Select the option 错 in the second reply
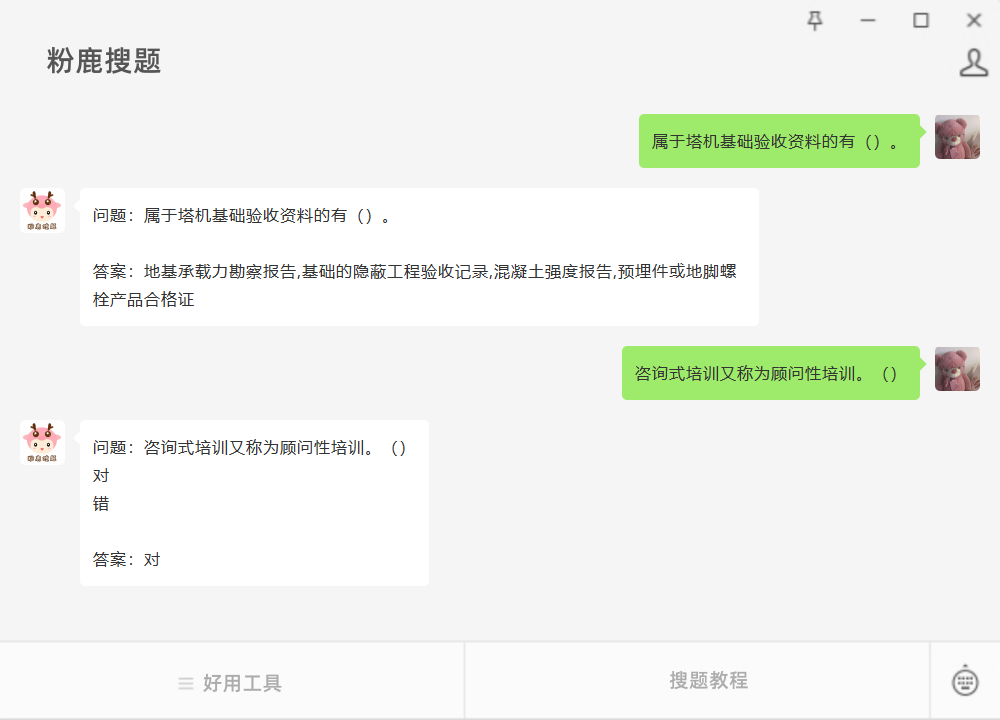 101,504
